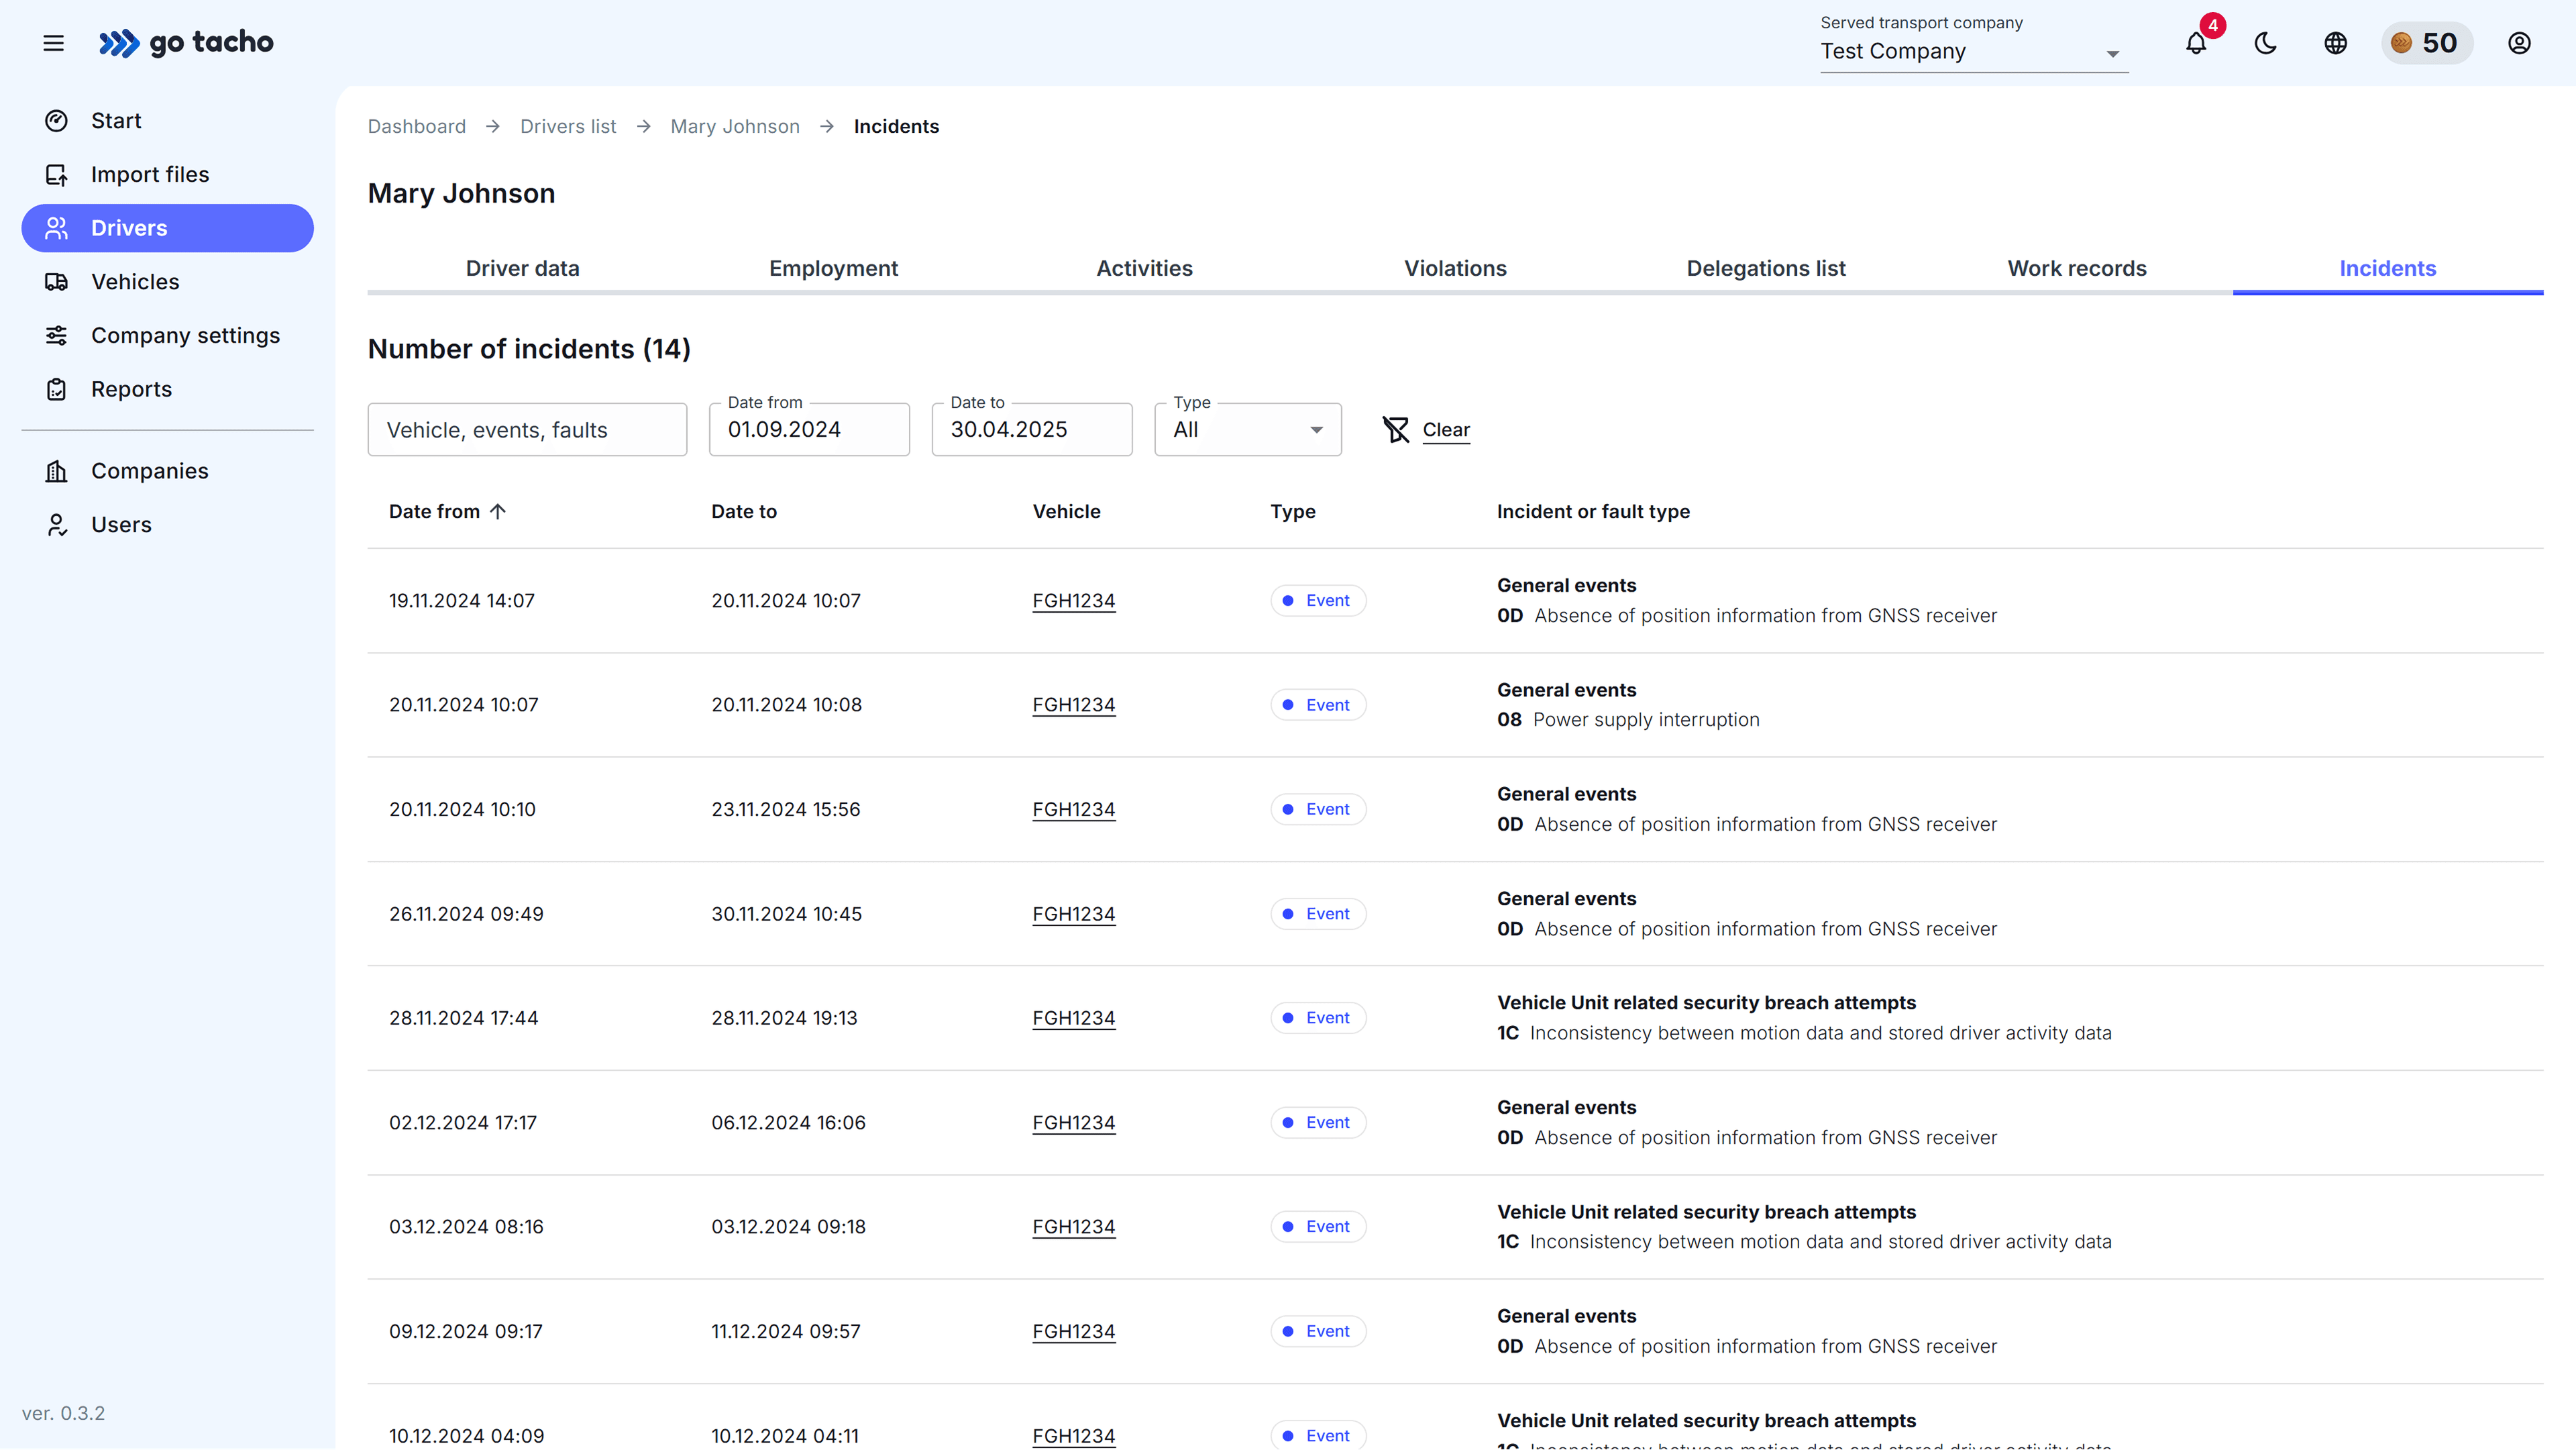Click Event badge in 02.12.2024 17:17 row

pos(1318,1123)
